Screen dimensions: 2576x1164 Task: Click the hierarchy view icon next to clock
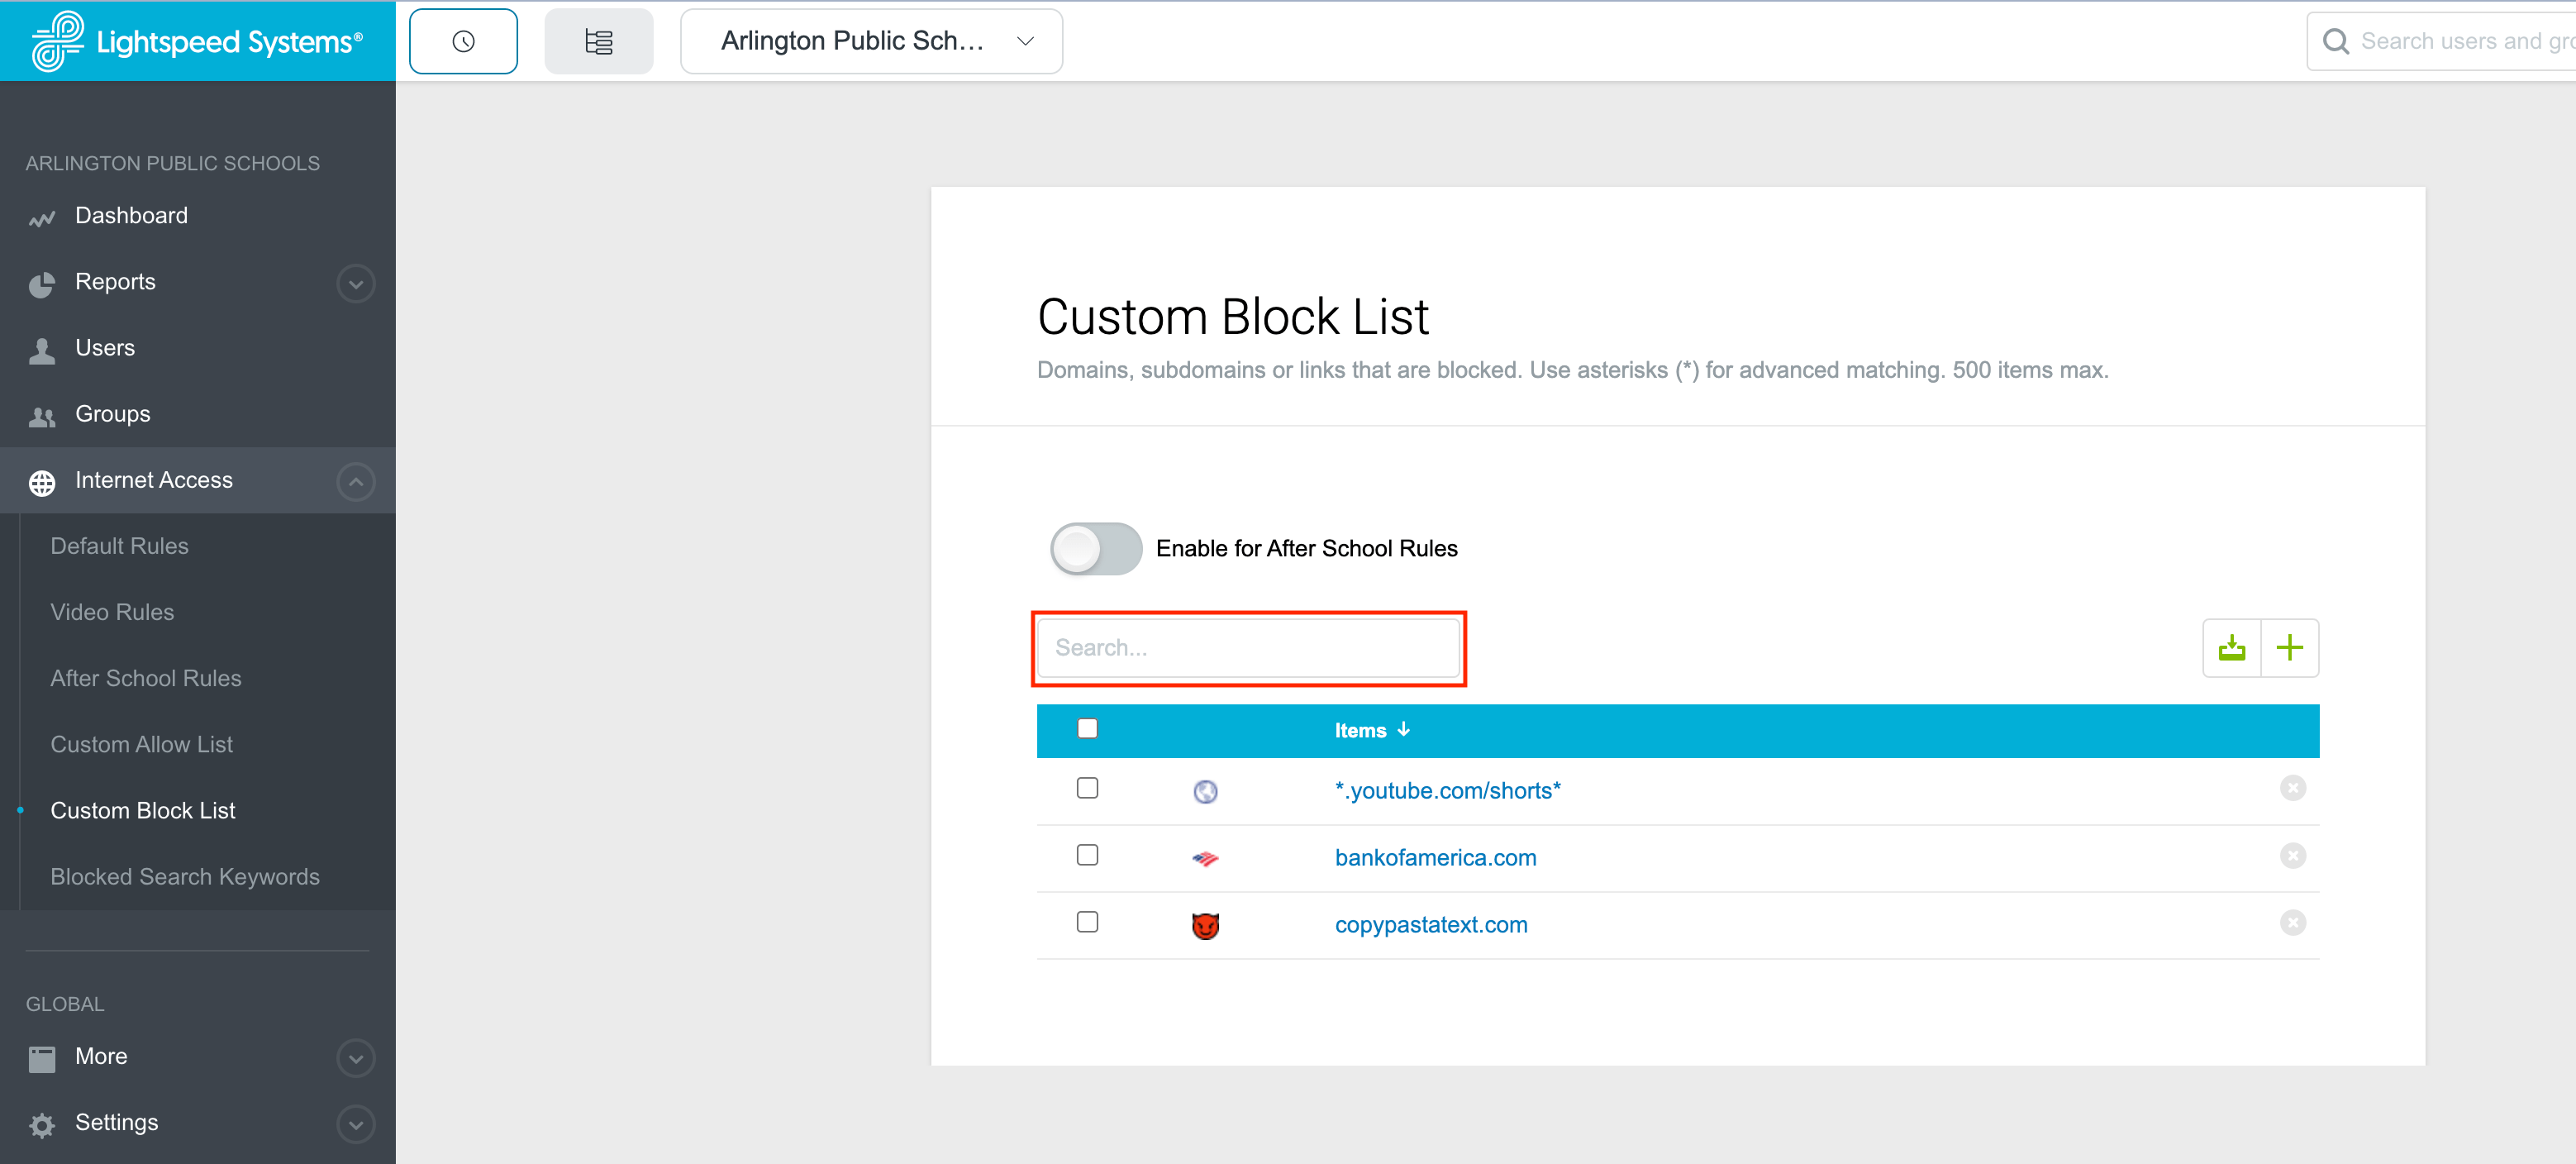598,40
